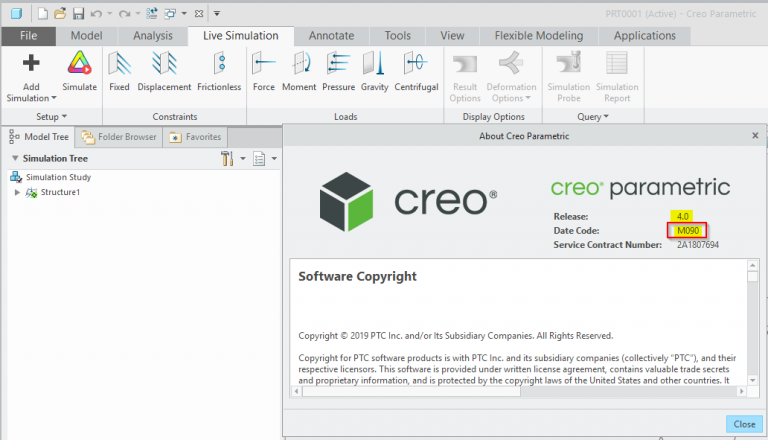The image size is (768, 440).
Task: Click the Regenerate icon in quick access toolbar
Action: [152, 14]
